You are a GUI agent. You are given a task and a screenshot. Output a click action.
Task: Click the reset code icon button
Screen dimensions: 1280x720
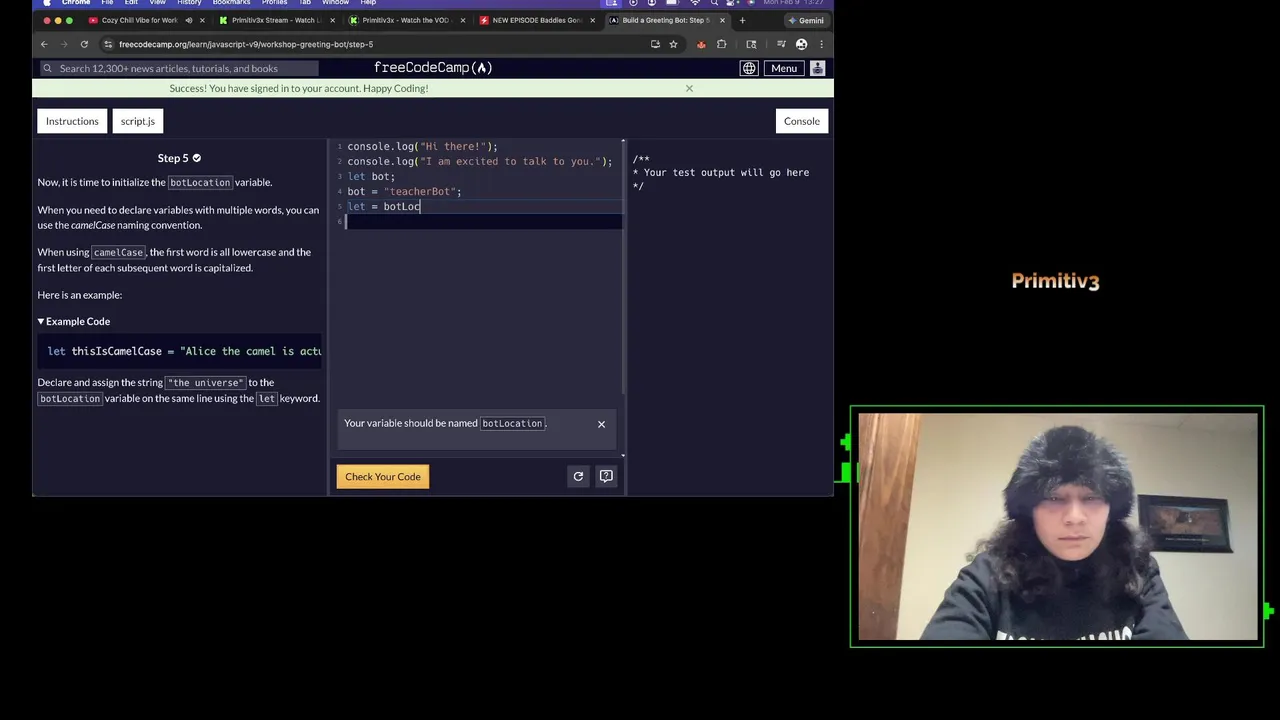pos(578,476)
